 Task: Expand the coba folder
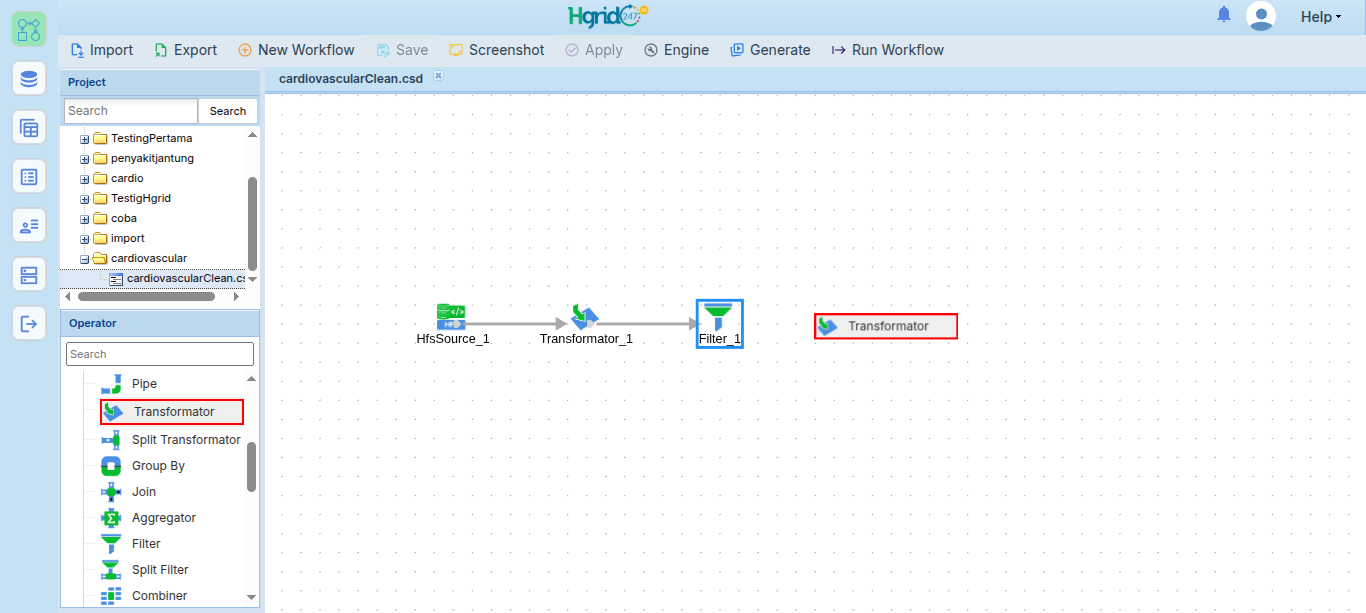pyautogui.click(x=85, y=219)
